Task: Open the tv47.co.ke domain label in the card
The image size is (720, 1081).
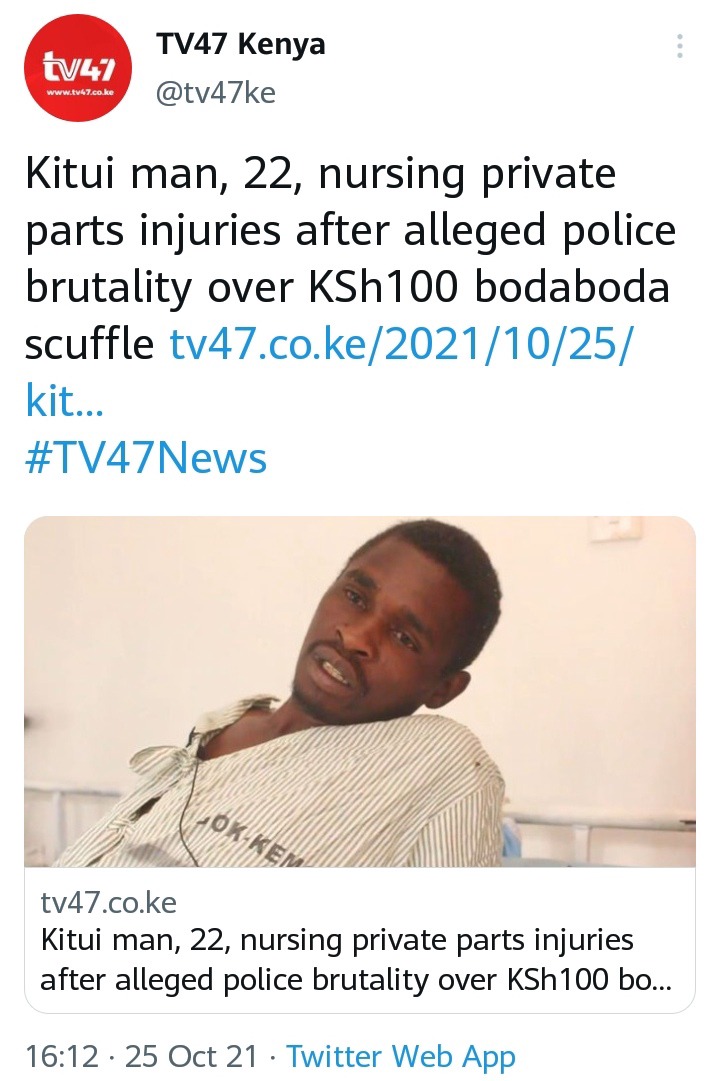Action: [x=108, y=902]
